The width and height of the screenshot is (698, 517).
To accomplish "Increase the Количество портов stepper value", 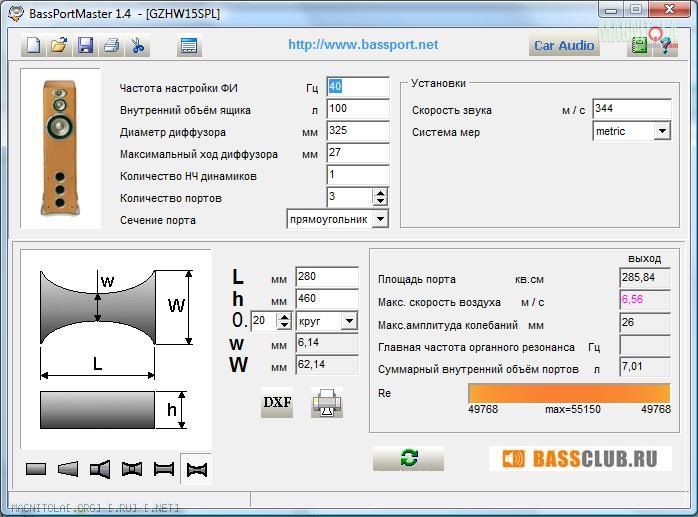I will [x=380, y=193].
